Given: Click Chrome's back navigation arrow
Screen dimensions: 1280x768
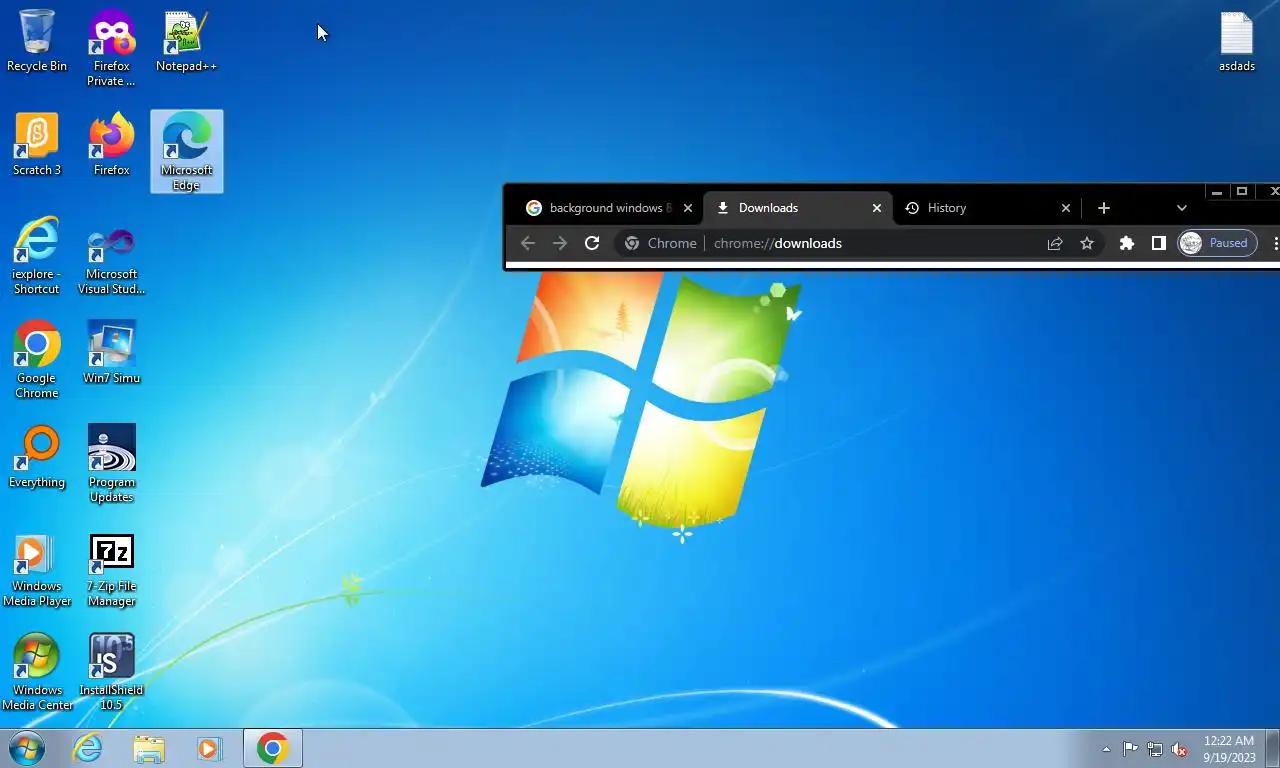Looking at the screenshot, I should [x=528, y=243].
